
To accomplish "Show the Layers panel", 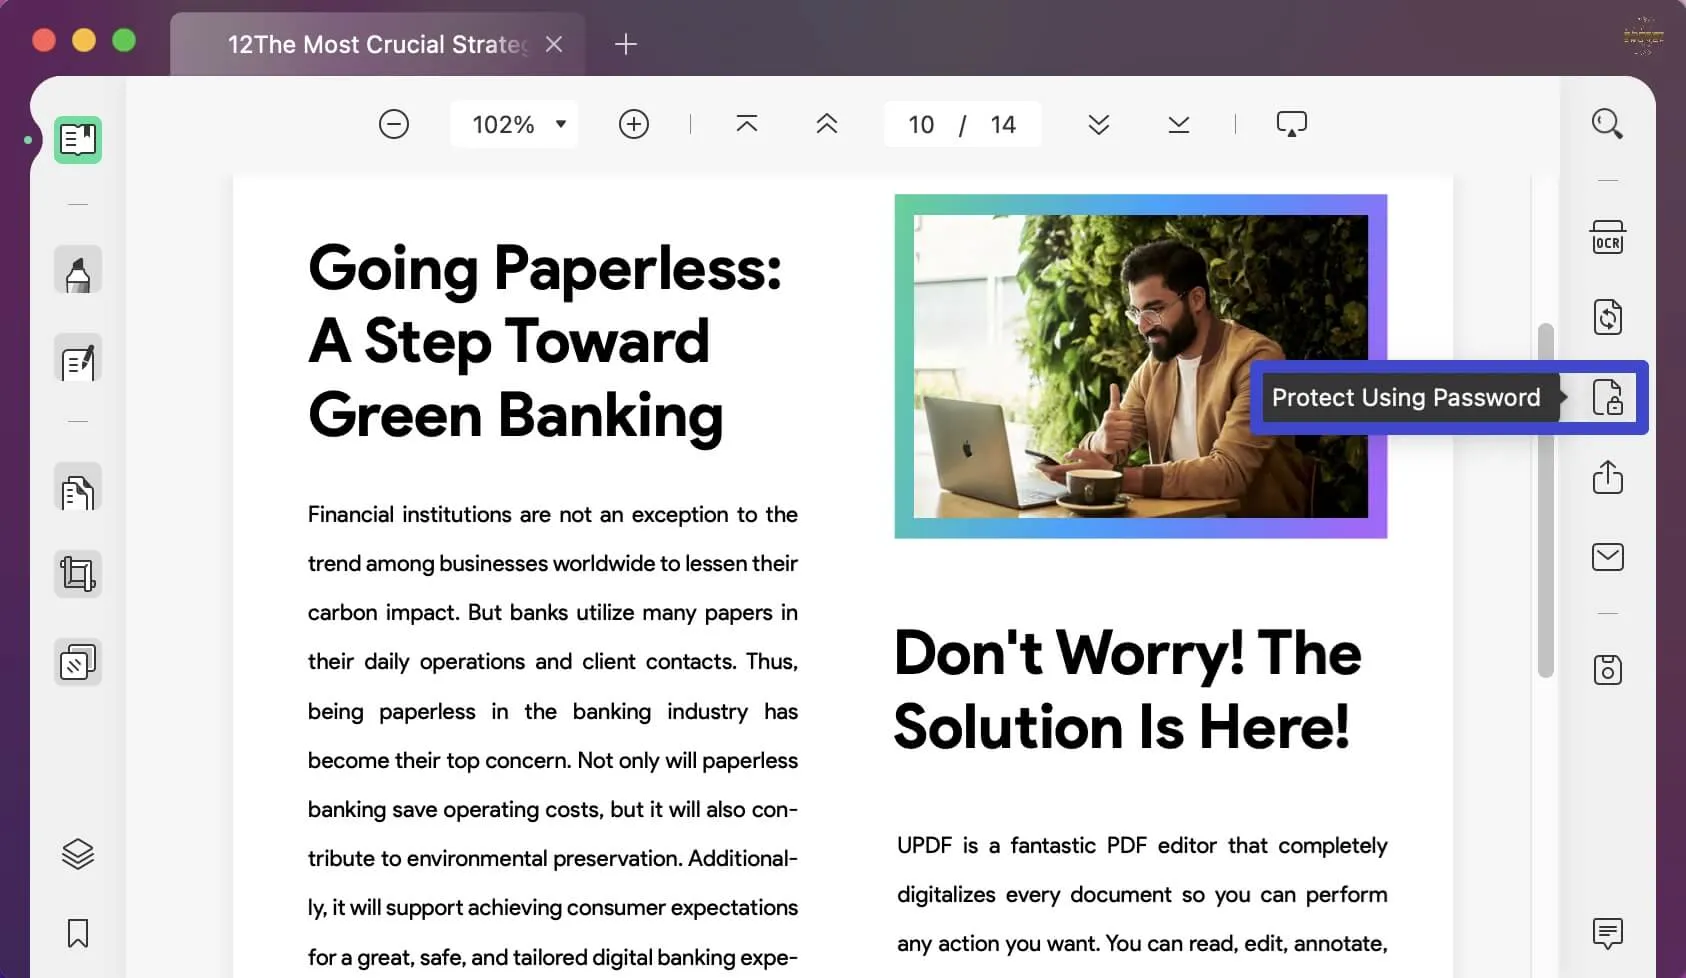I will click(78, 853).
